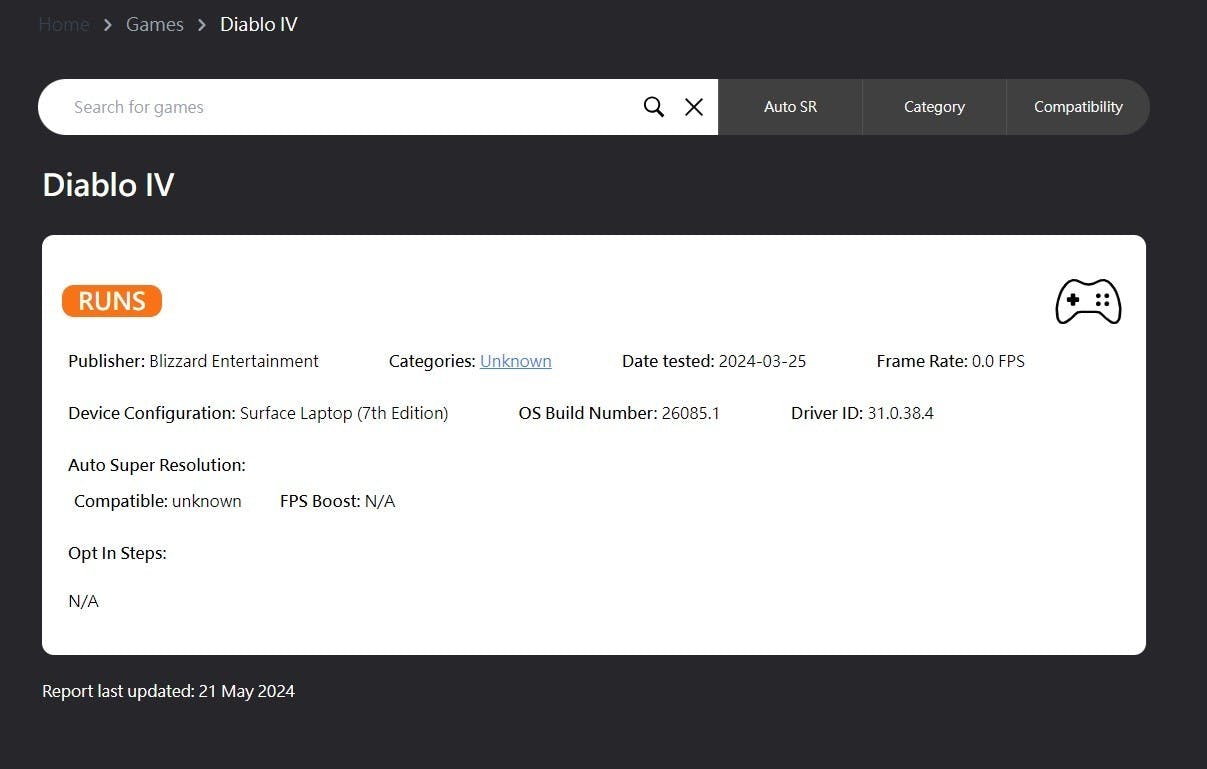Open the Category filter

pos(934,107)
